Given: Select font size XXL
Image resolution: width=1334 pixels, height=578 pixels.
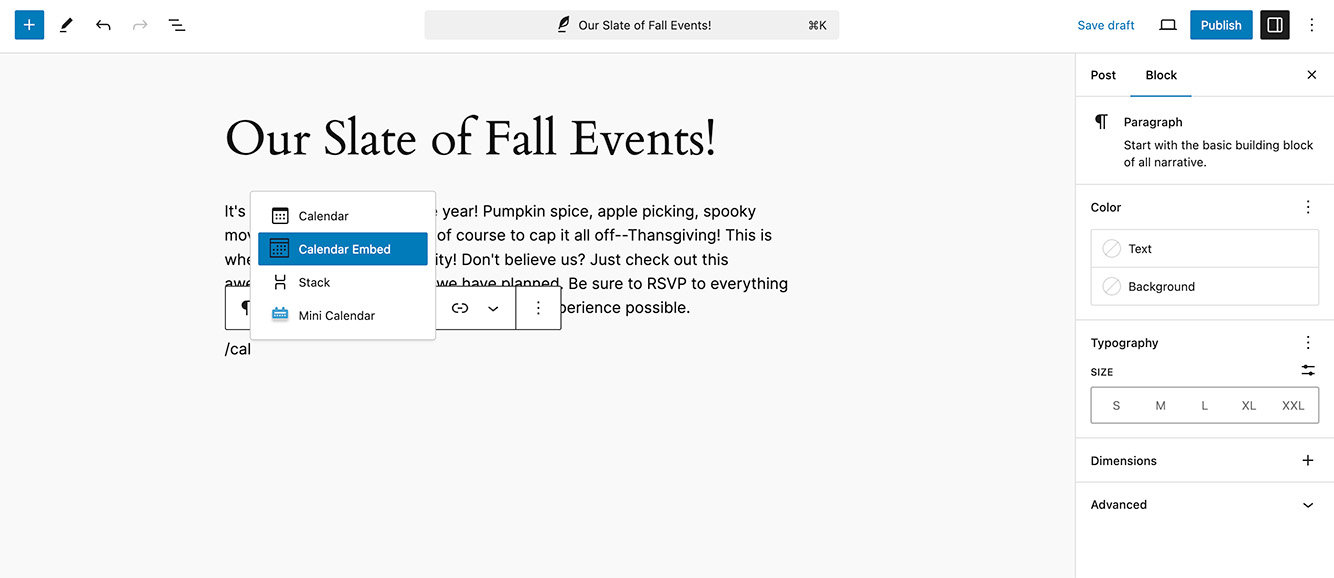Looking at the screenshot, I should pos(1293,406).
